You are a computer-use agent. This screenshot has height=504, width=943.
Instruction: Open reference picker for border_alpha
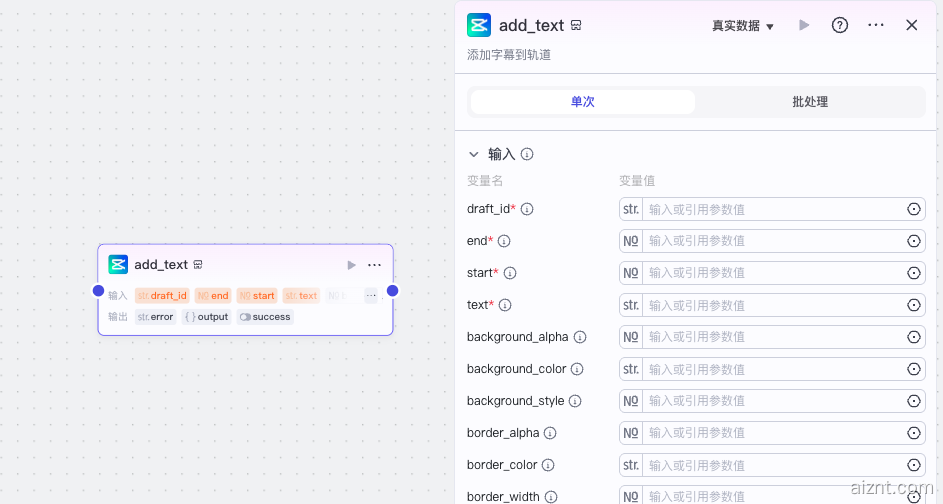[x=914, y=433]
